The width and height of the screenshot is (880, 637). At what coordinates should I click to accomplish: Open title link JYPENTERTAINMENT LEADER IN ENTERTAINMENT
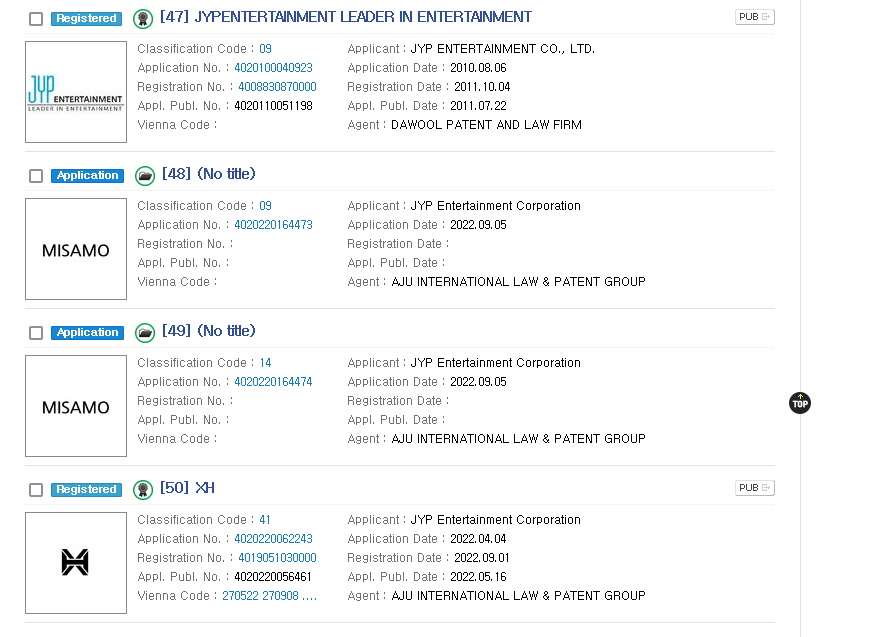click(346, 17)
